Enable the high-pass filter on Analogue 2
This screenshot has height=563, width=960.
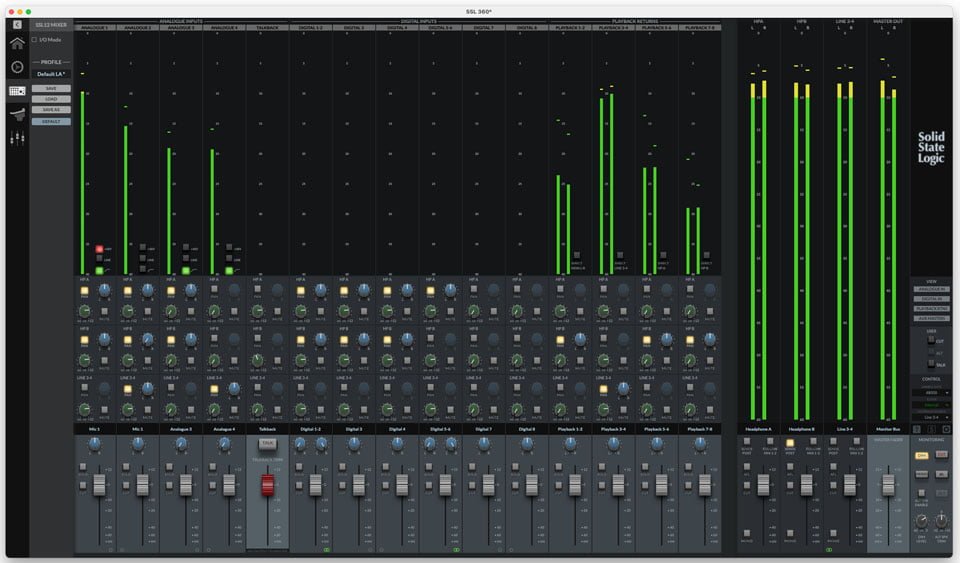143,269
